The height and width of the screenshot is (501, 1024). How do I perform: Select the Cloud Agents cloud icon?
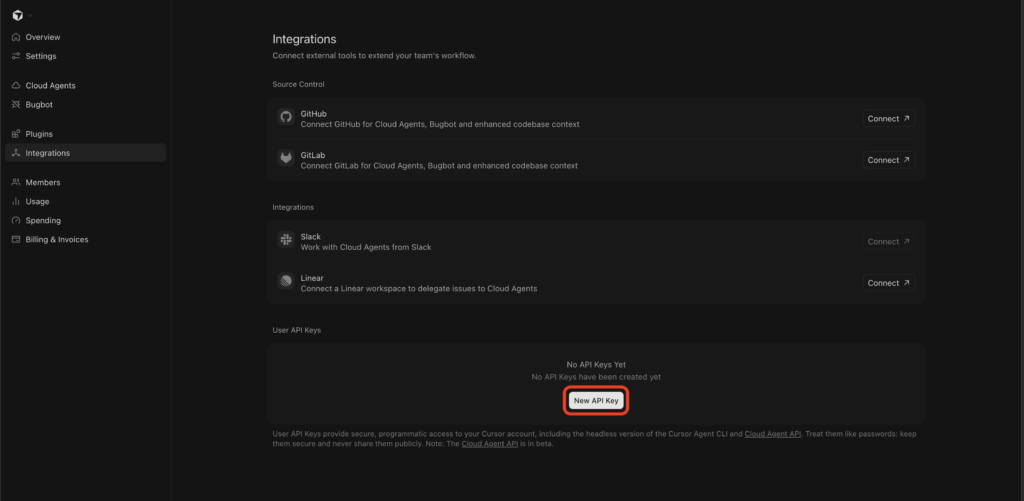16,86
